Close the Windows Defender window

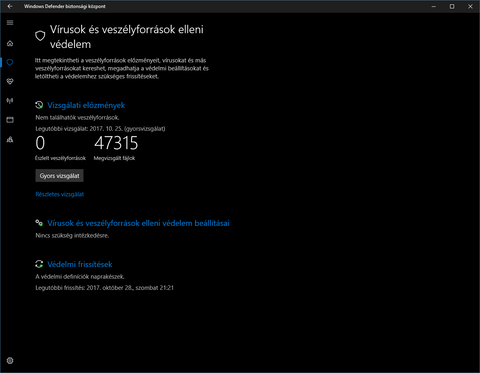(x=470, y=6)
